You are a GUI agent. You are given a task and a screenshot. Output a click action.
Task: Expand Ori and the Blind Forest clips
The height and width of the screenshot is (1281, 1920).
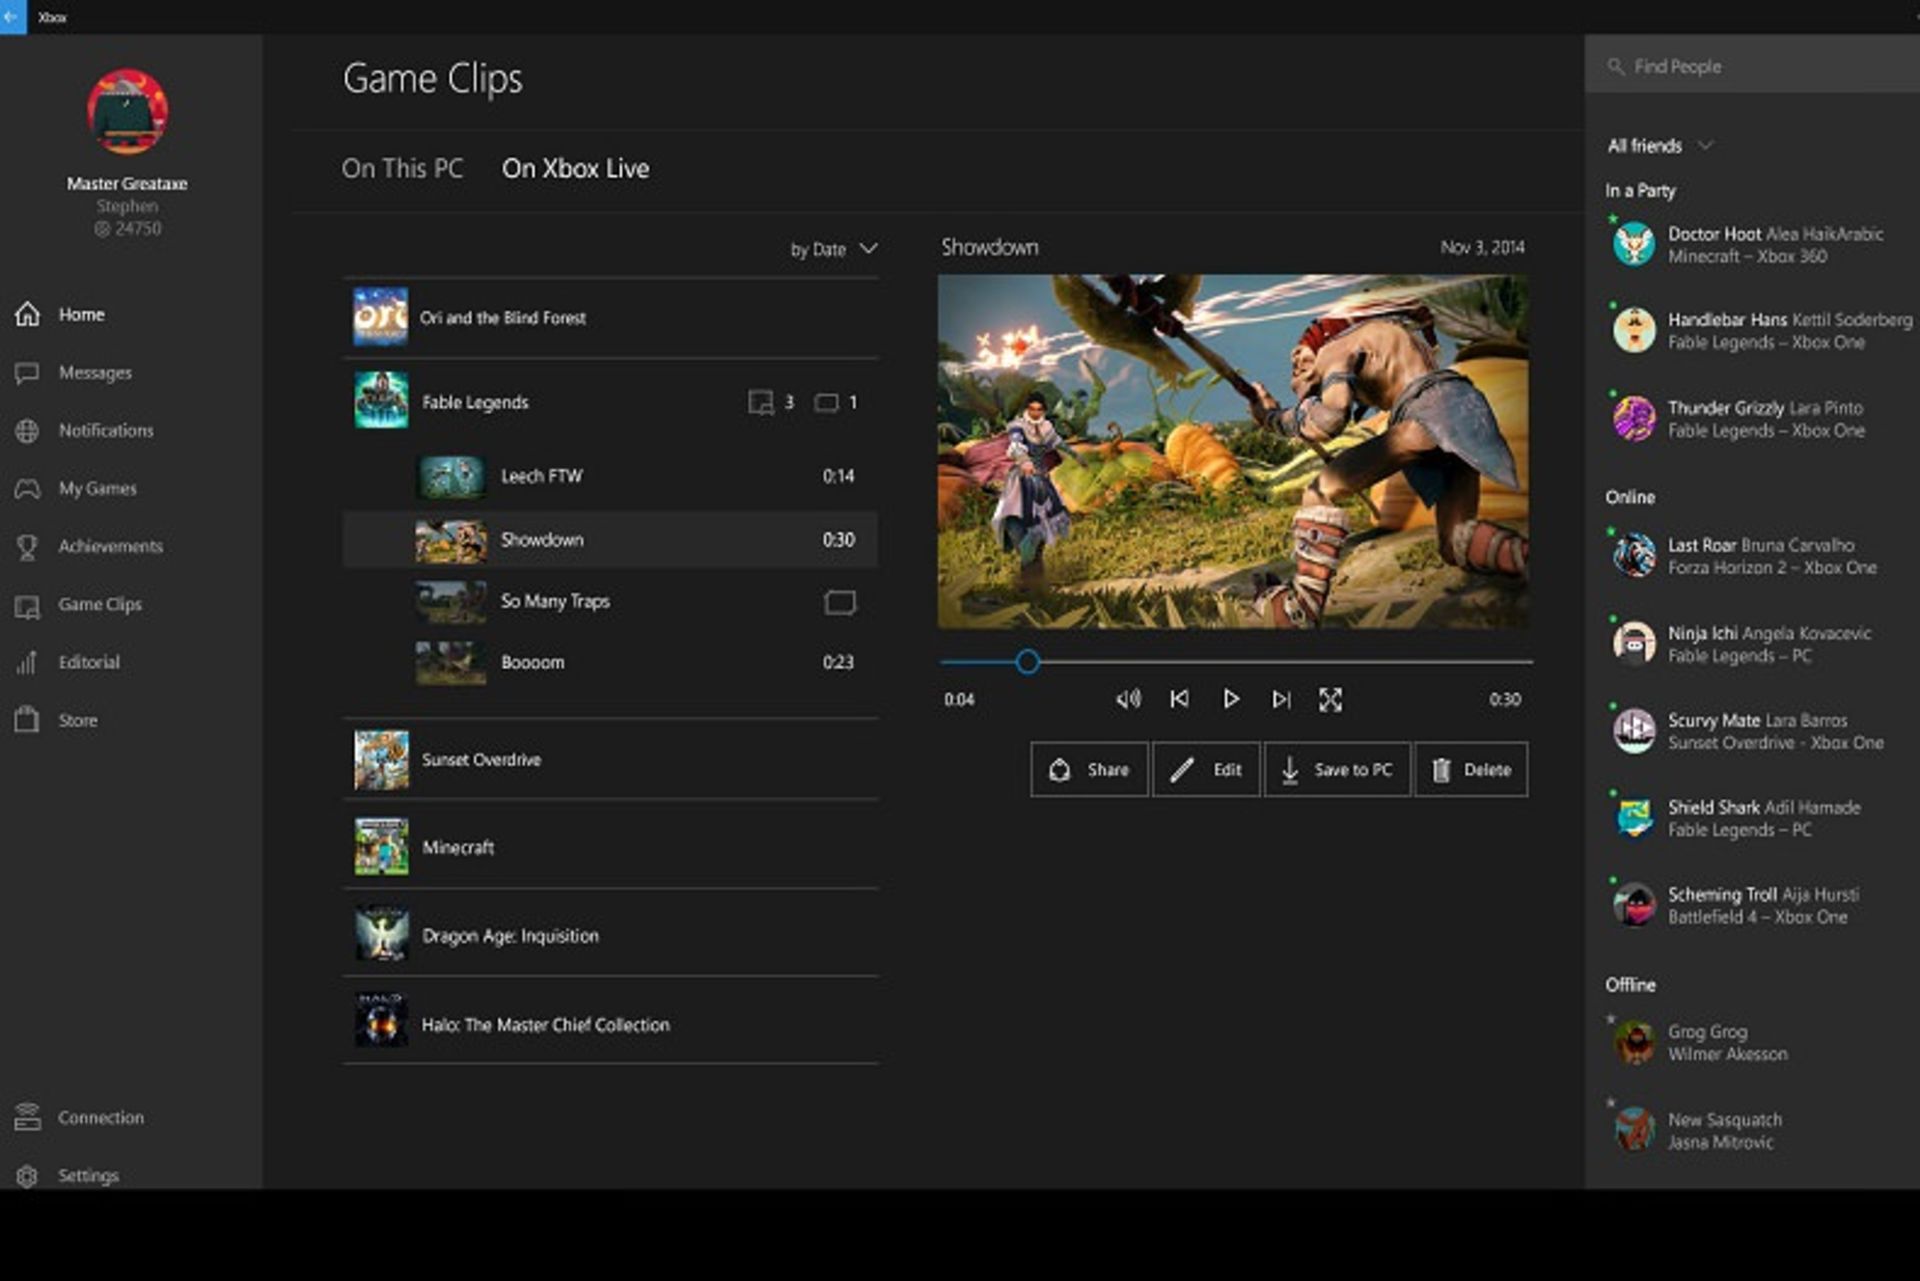coord(610,317)
